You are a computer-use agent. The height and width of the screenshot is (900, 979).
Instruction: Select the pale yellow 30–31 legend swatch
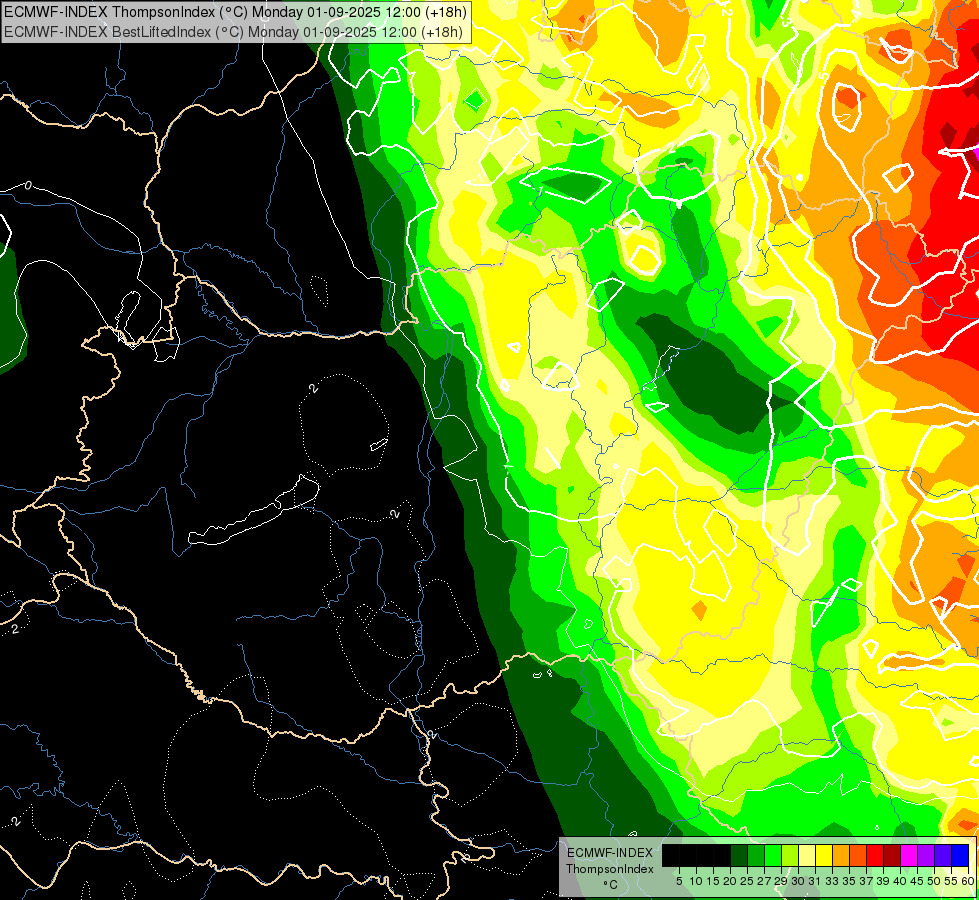click(807, 855)
